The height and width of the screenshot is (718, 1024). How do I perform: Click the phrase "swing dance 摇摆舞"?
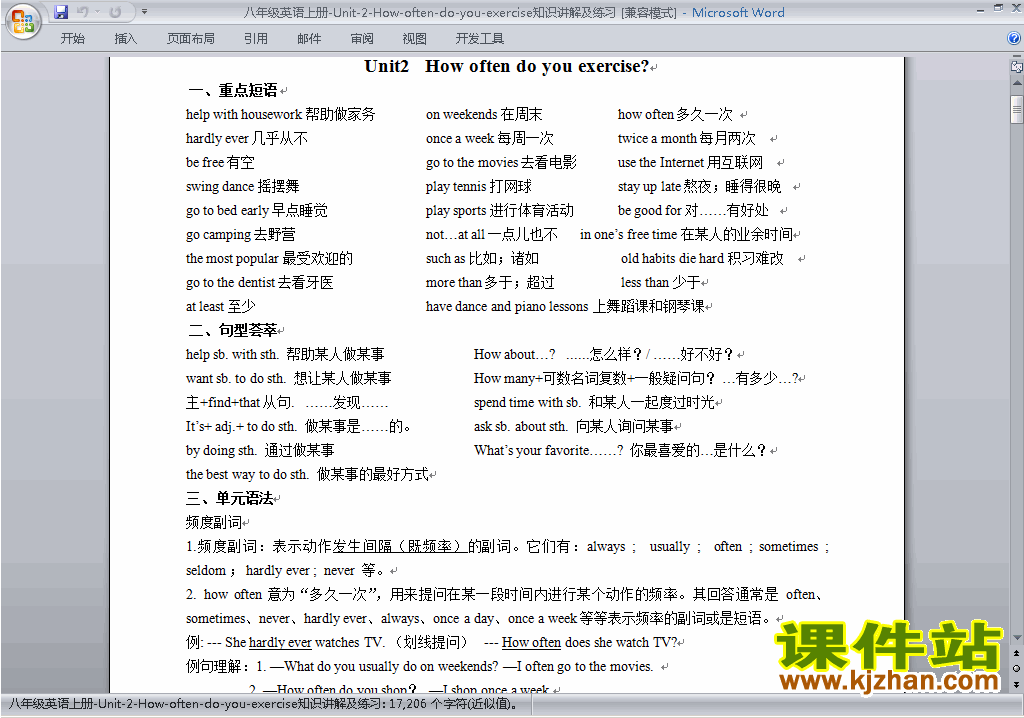coord(242,186)
